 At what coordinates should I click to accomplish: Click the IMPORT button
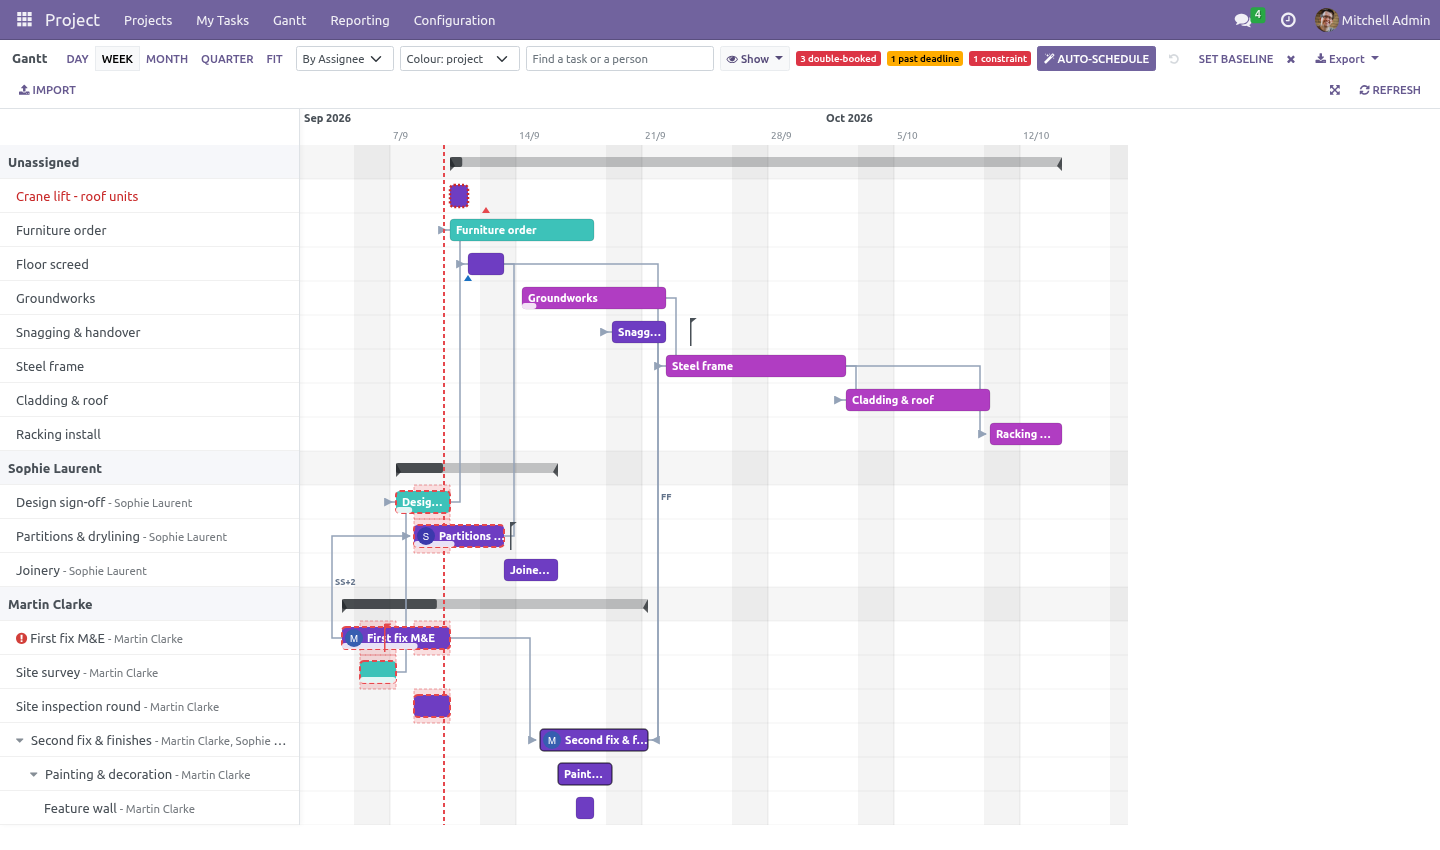point(47,90)
